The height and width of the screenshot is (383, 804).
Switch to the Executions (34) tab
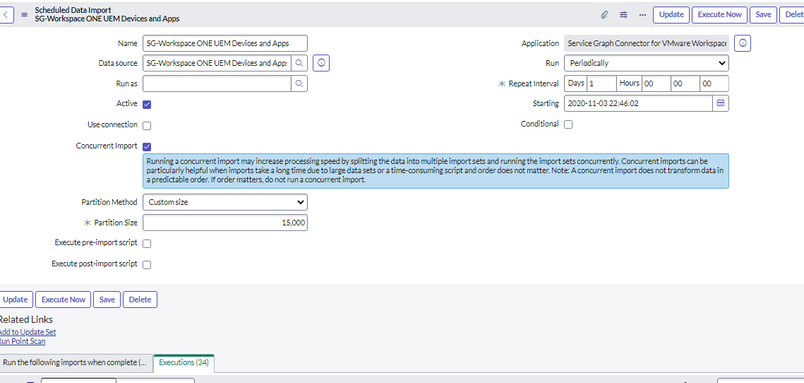tap(184, 362)
